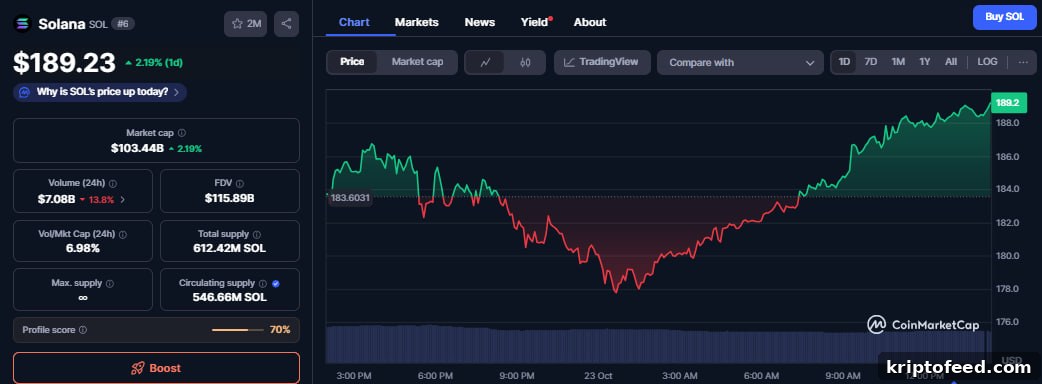Screen dimensions: 1042x384
Task: Open the Compare with dropdown
Action: click(740, 62)
